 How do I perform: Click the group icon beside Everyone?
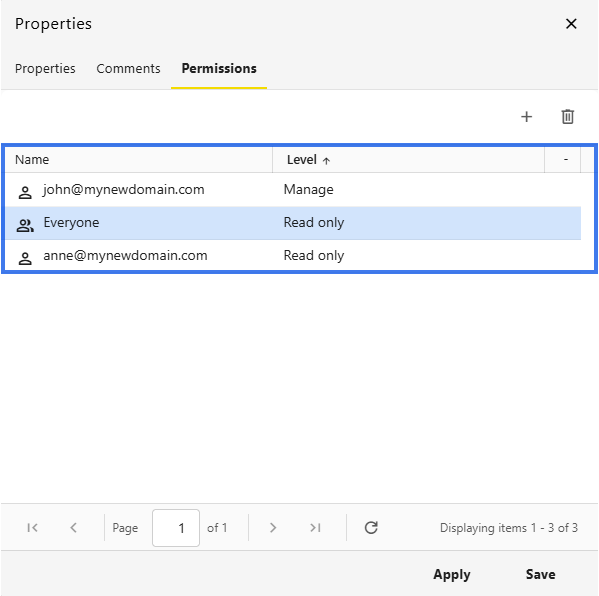[25, 225]
